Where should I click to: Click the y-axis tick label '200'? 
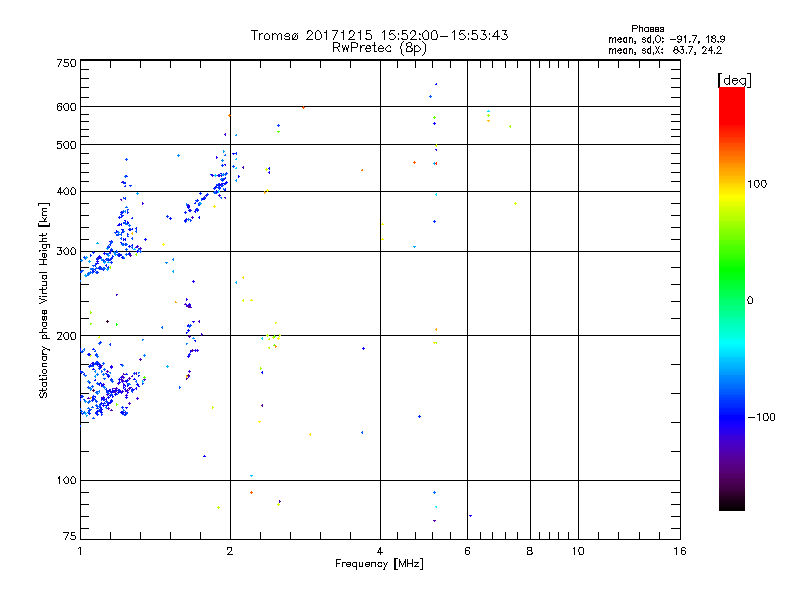pos(66,336)
